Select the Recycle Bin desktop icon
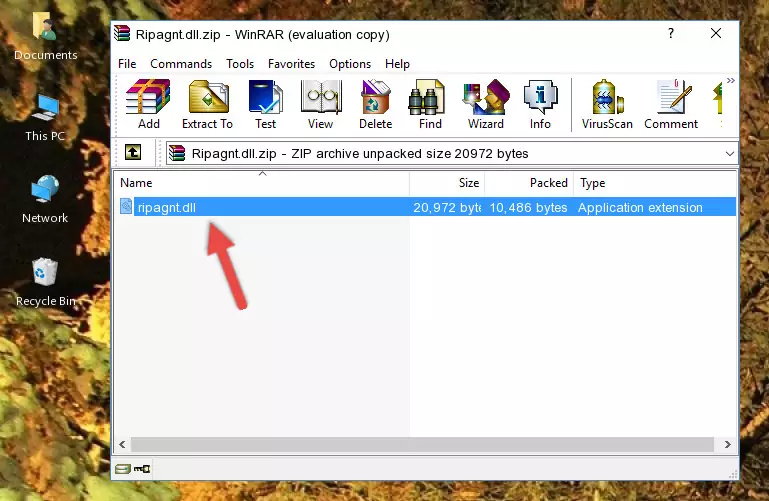This screenshot has height=501, width=769. click(45, 282)
